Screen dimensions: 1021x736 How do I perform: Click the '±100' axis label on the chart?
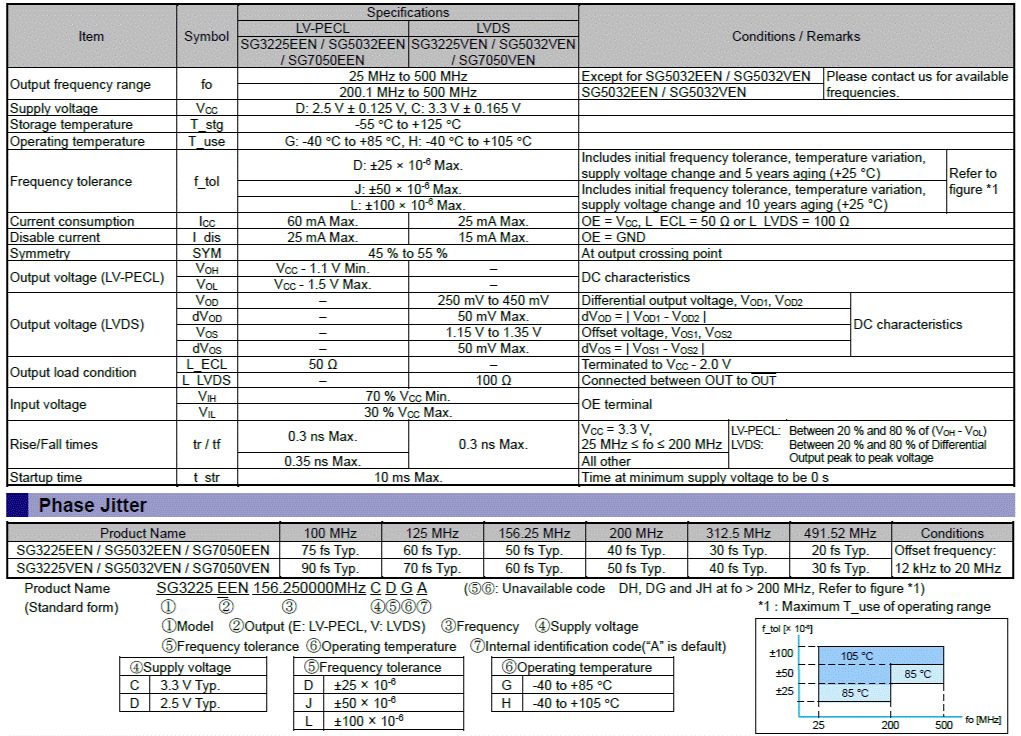tap(781, 653)
